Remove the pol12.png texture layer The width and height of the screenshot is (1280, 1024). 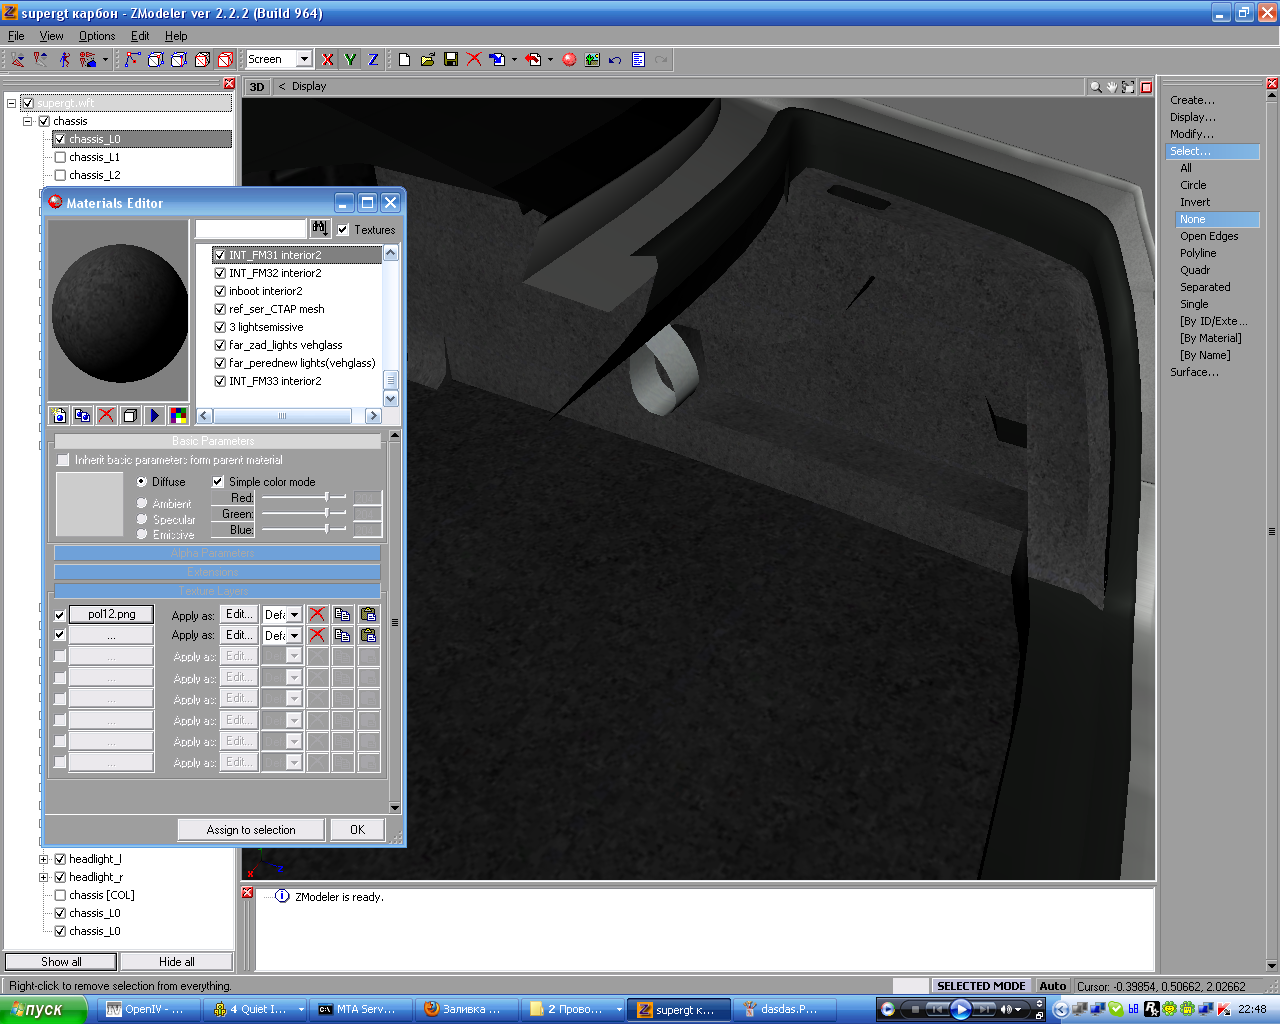coord(317,615)
